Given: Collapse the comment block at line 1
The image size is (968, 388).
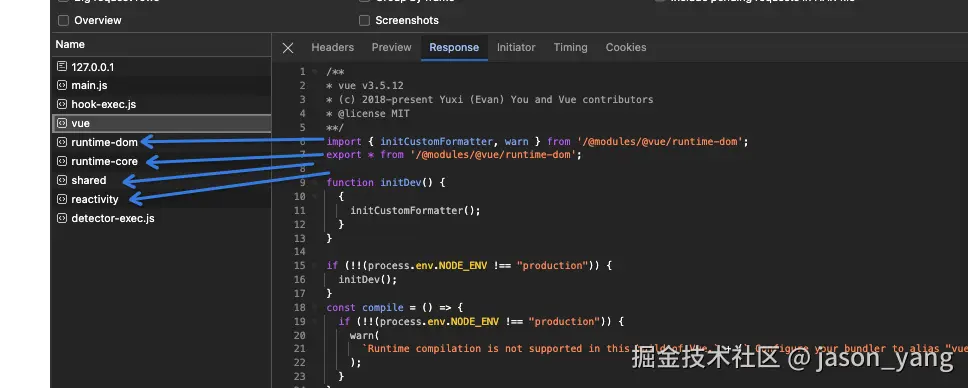Looking at the screenshot, I should coord(315,72).
